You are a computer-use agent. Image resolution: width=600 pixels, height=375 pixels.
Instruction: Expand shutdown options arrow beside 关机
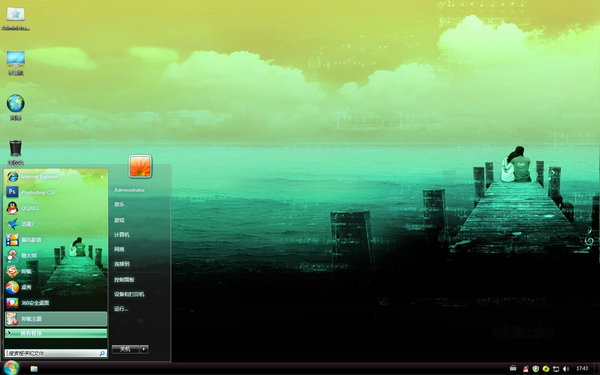click(144, 349)
